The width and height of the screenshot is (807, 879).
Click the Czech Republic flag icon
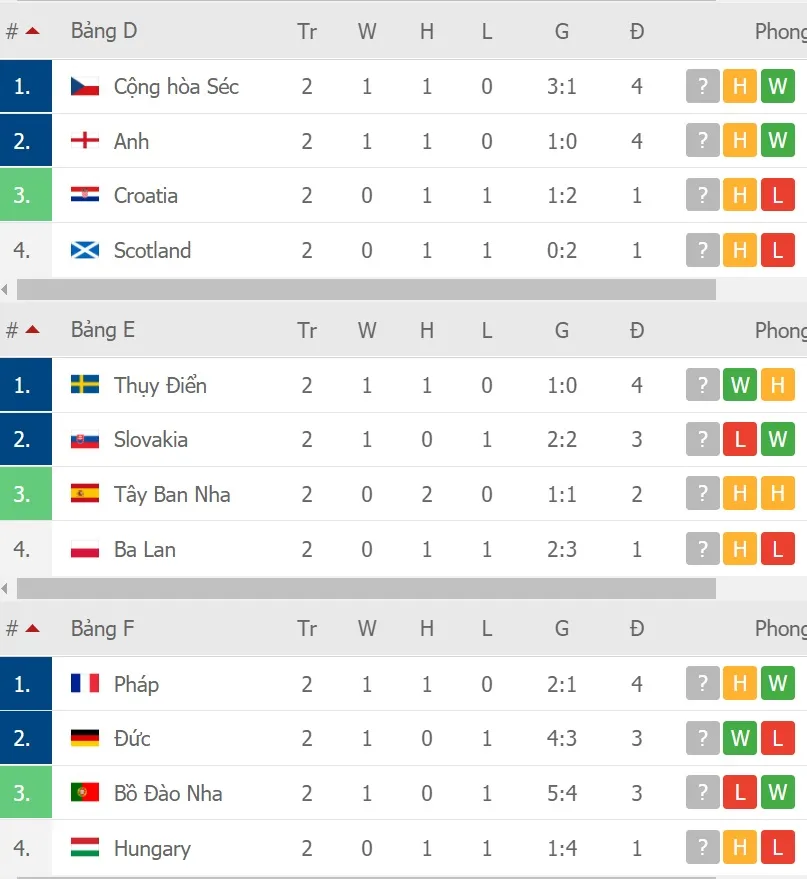coord(85,87)
